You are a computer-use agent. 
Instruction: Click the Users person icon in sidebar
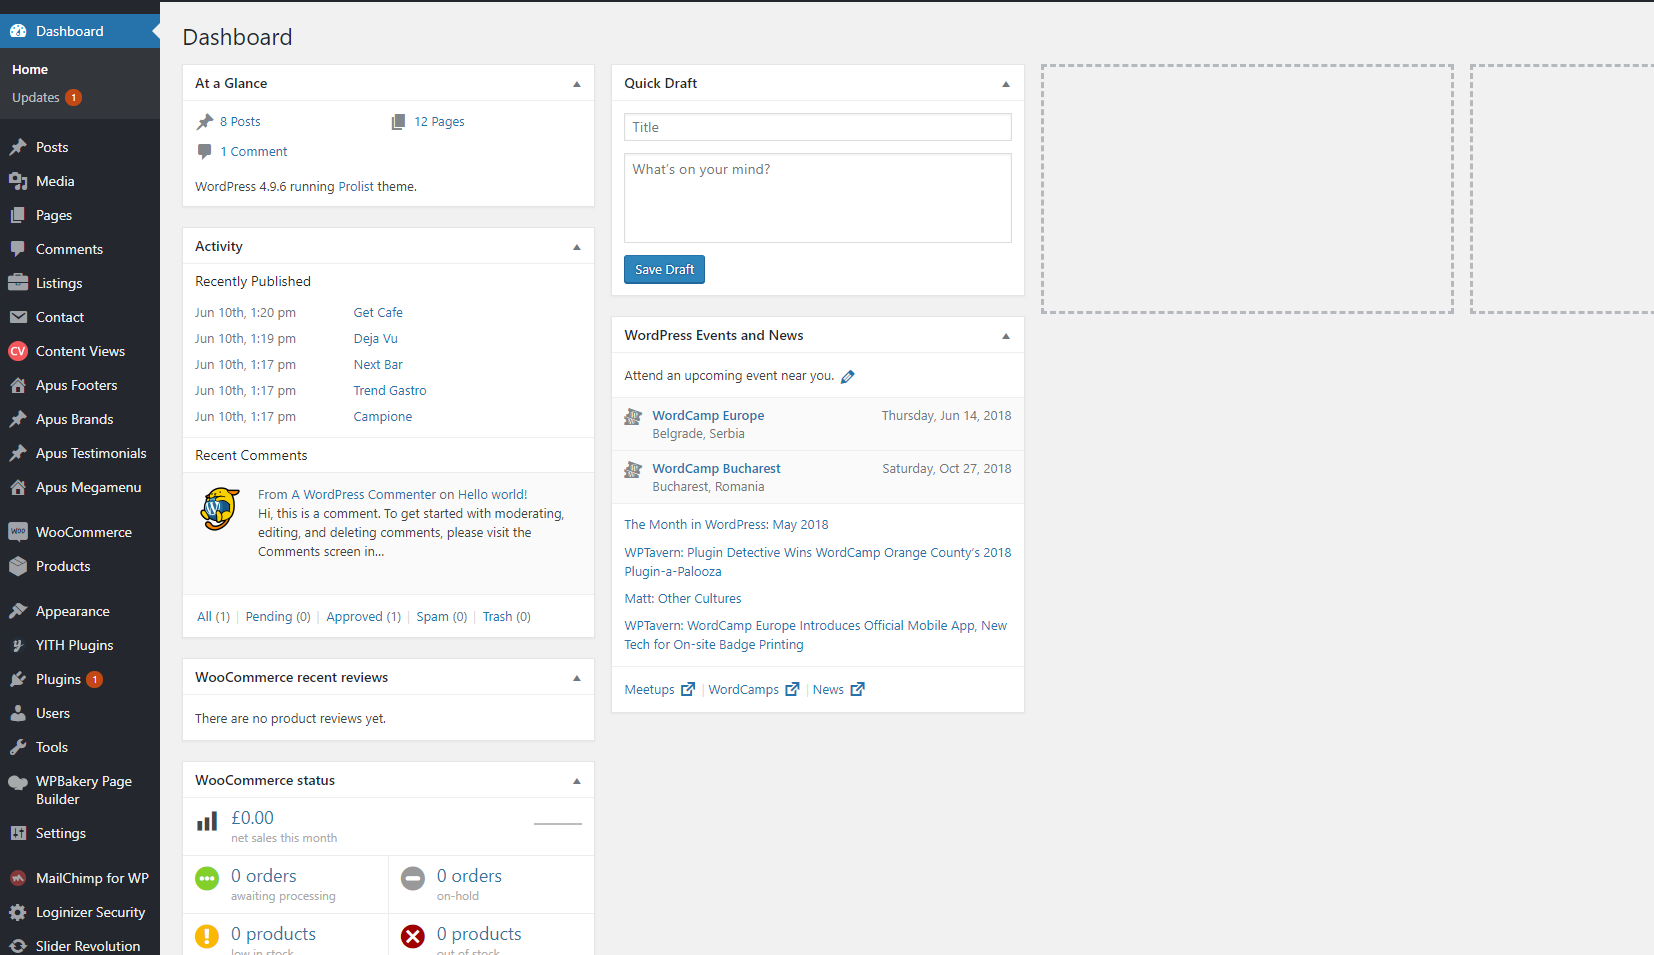(x=18, y=713)
